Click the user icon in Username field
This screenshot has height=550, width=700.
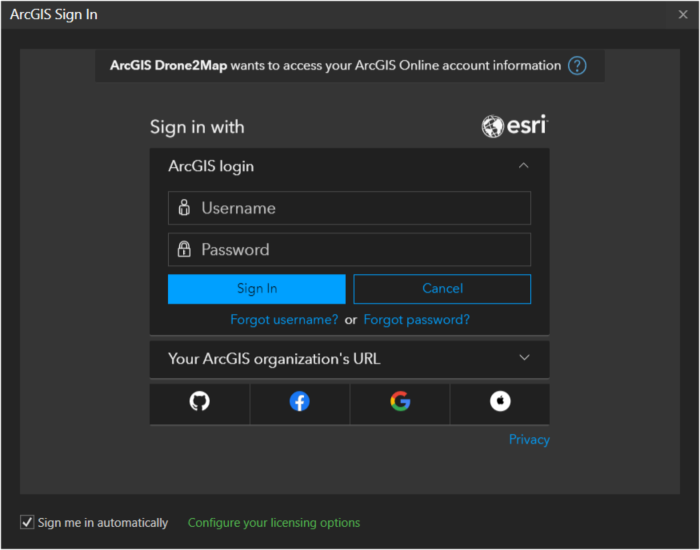pyautogui.click(x=184, y=208)
